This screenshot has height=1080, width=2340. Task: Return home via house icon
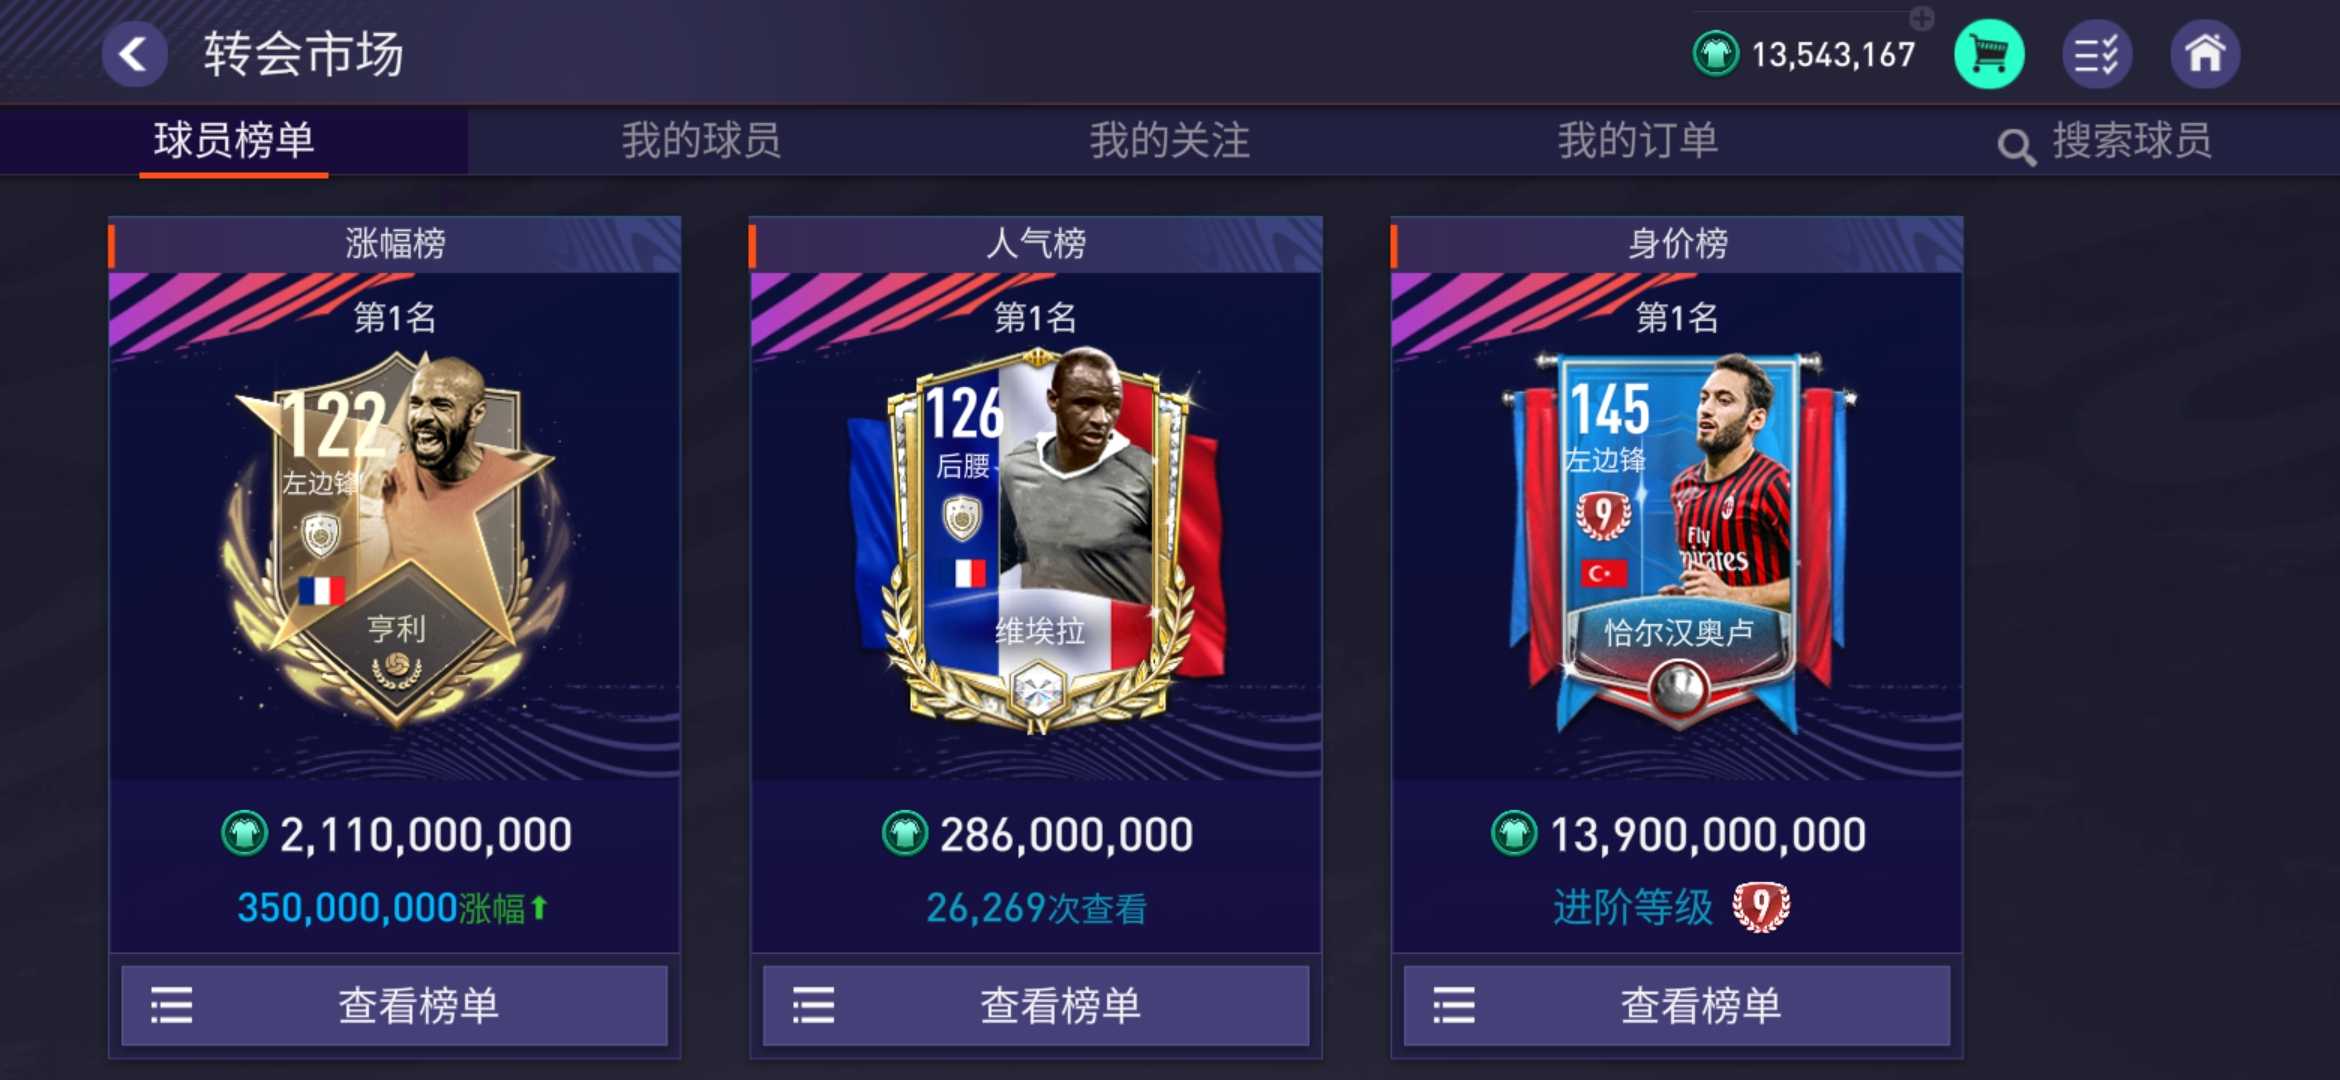click(x=2205, y=54)
